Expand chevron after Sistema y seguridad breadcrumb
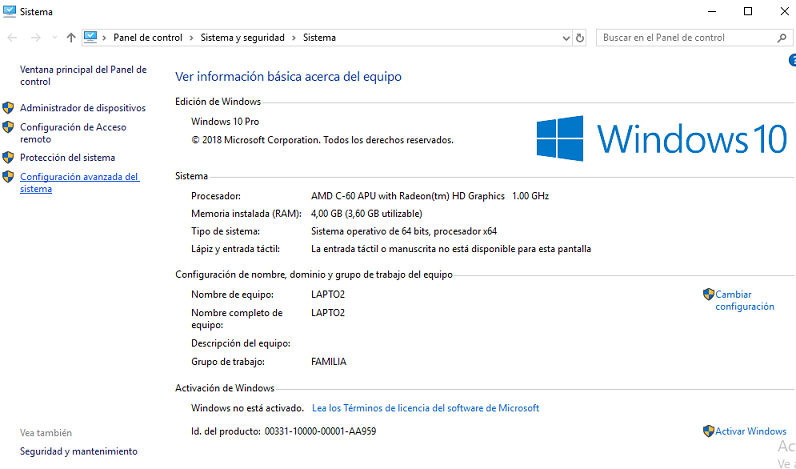Viewport: 796px width, 469px height. (x=294, y=38)
